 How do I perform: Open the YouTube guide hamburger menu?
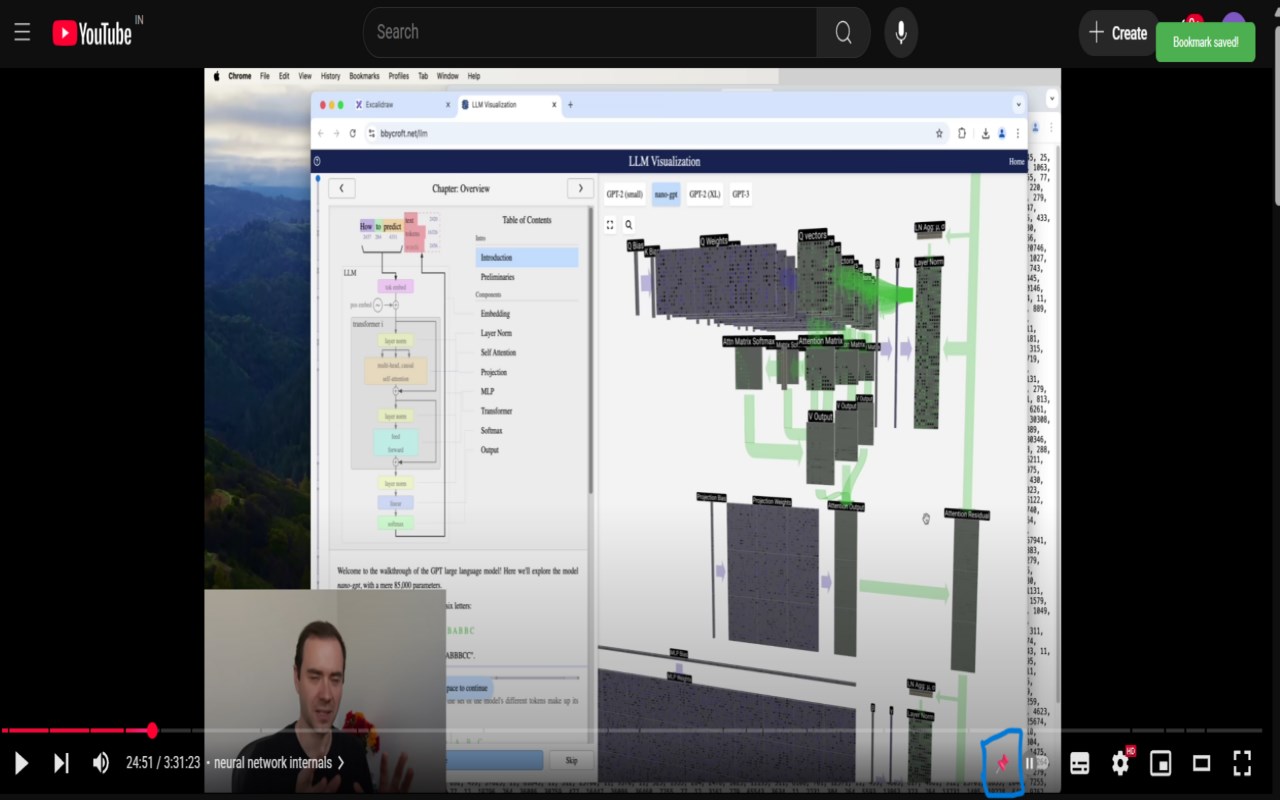(x=22, y=33)
